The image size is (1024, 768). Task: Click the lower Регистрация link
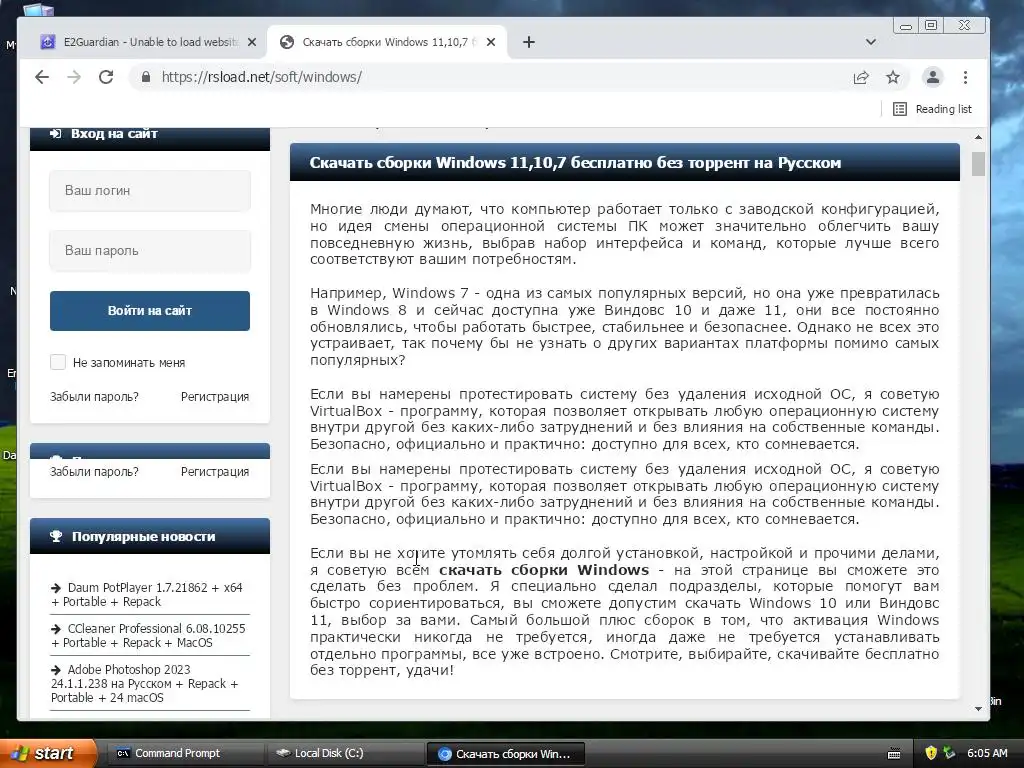215,472
